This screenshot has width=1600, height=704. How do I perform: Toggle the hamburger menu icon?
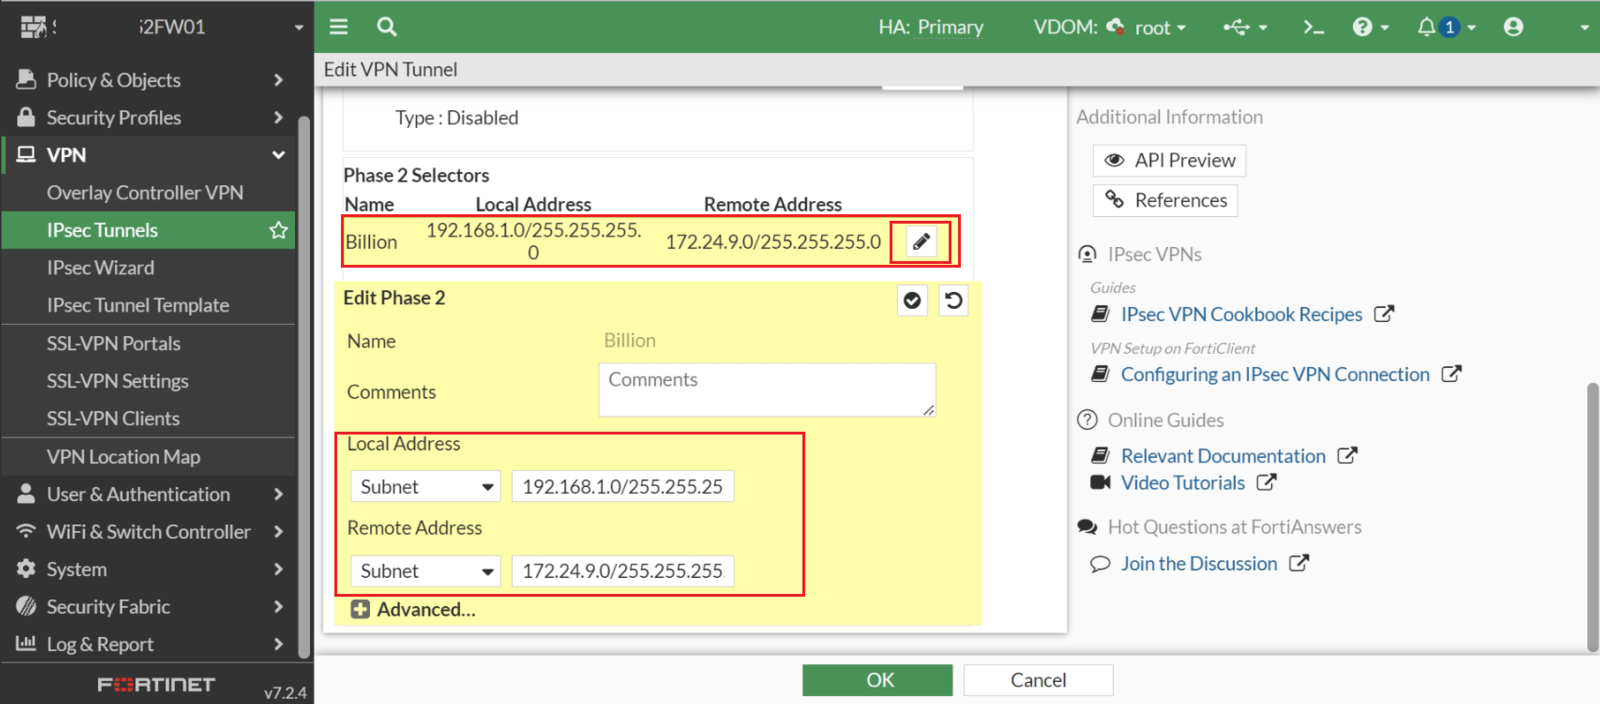pos(339,27)
